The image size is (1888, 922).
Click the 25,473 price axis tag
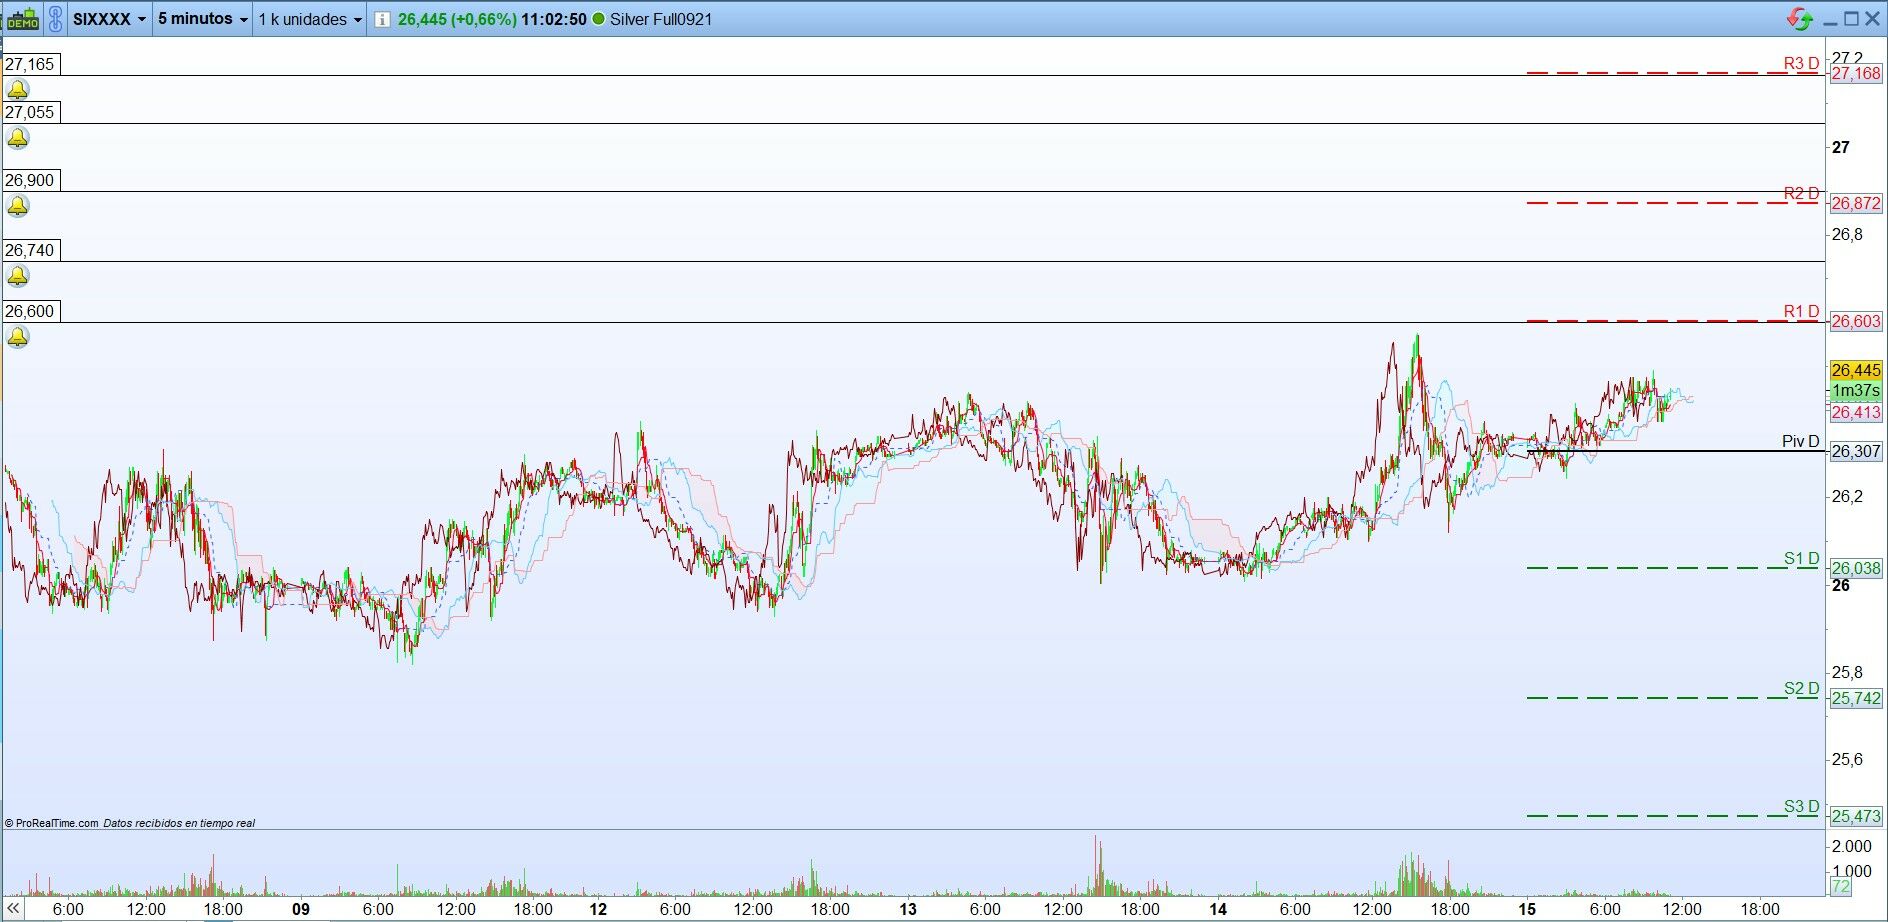(1856, 816)
